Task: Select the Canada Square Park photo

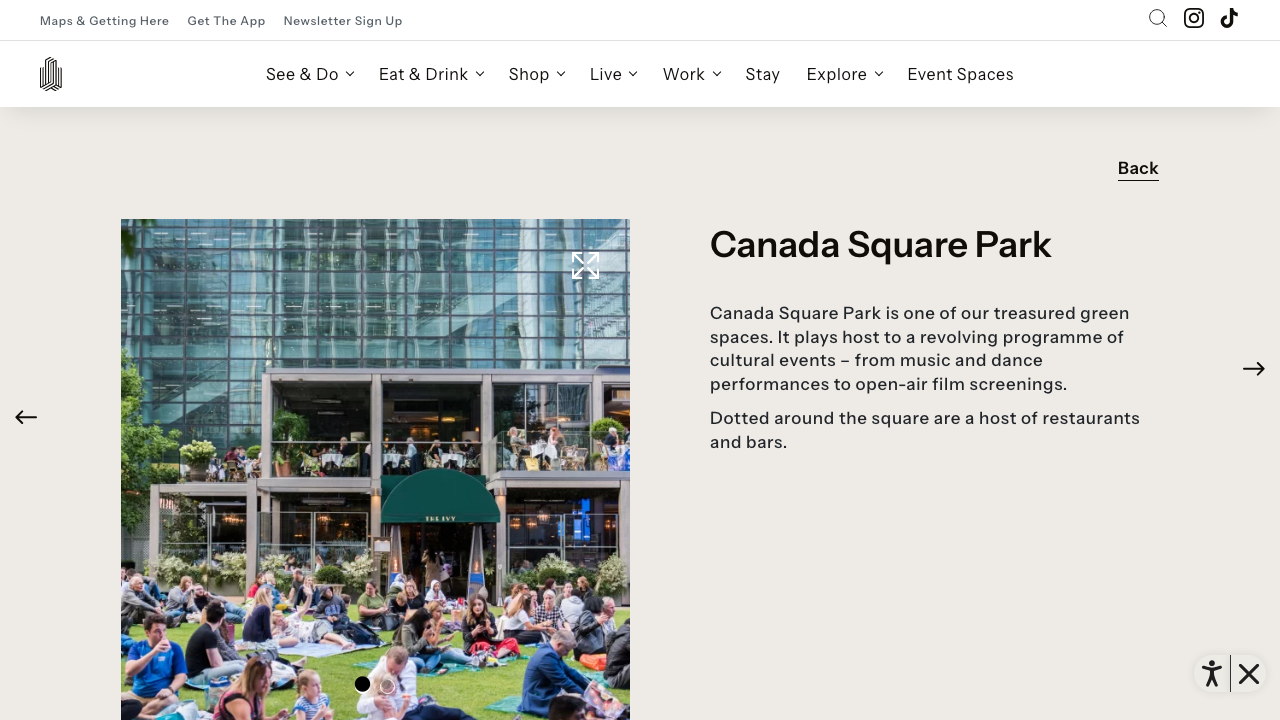Action: point(375,470)
